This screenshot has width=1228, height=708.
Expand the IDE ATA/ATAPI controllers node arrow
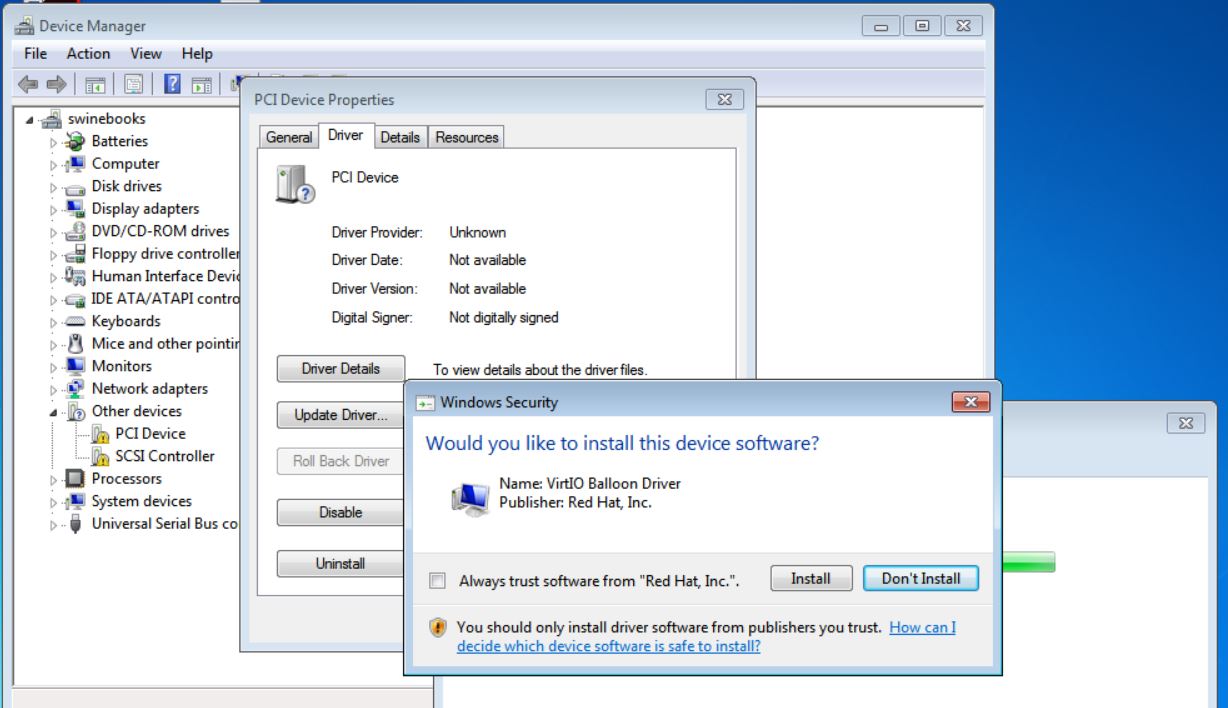click(x=54, y=299)
